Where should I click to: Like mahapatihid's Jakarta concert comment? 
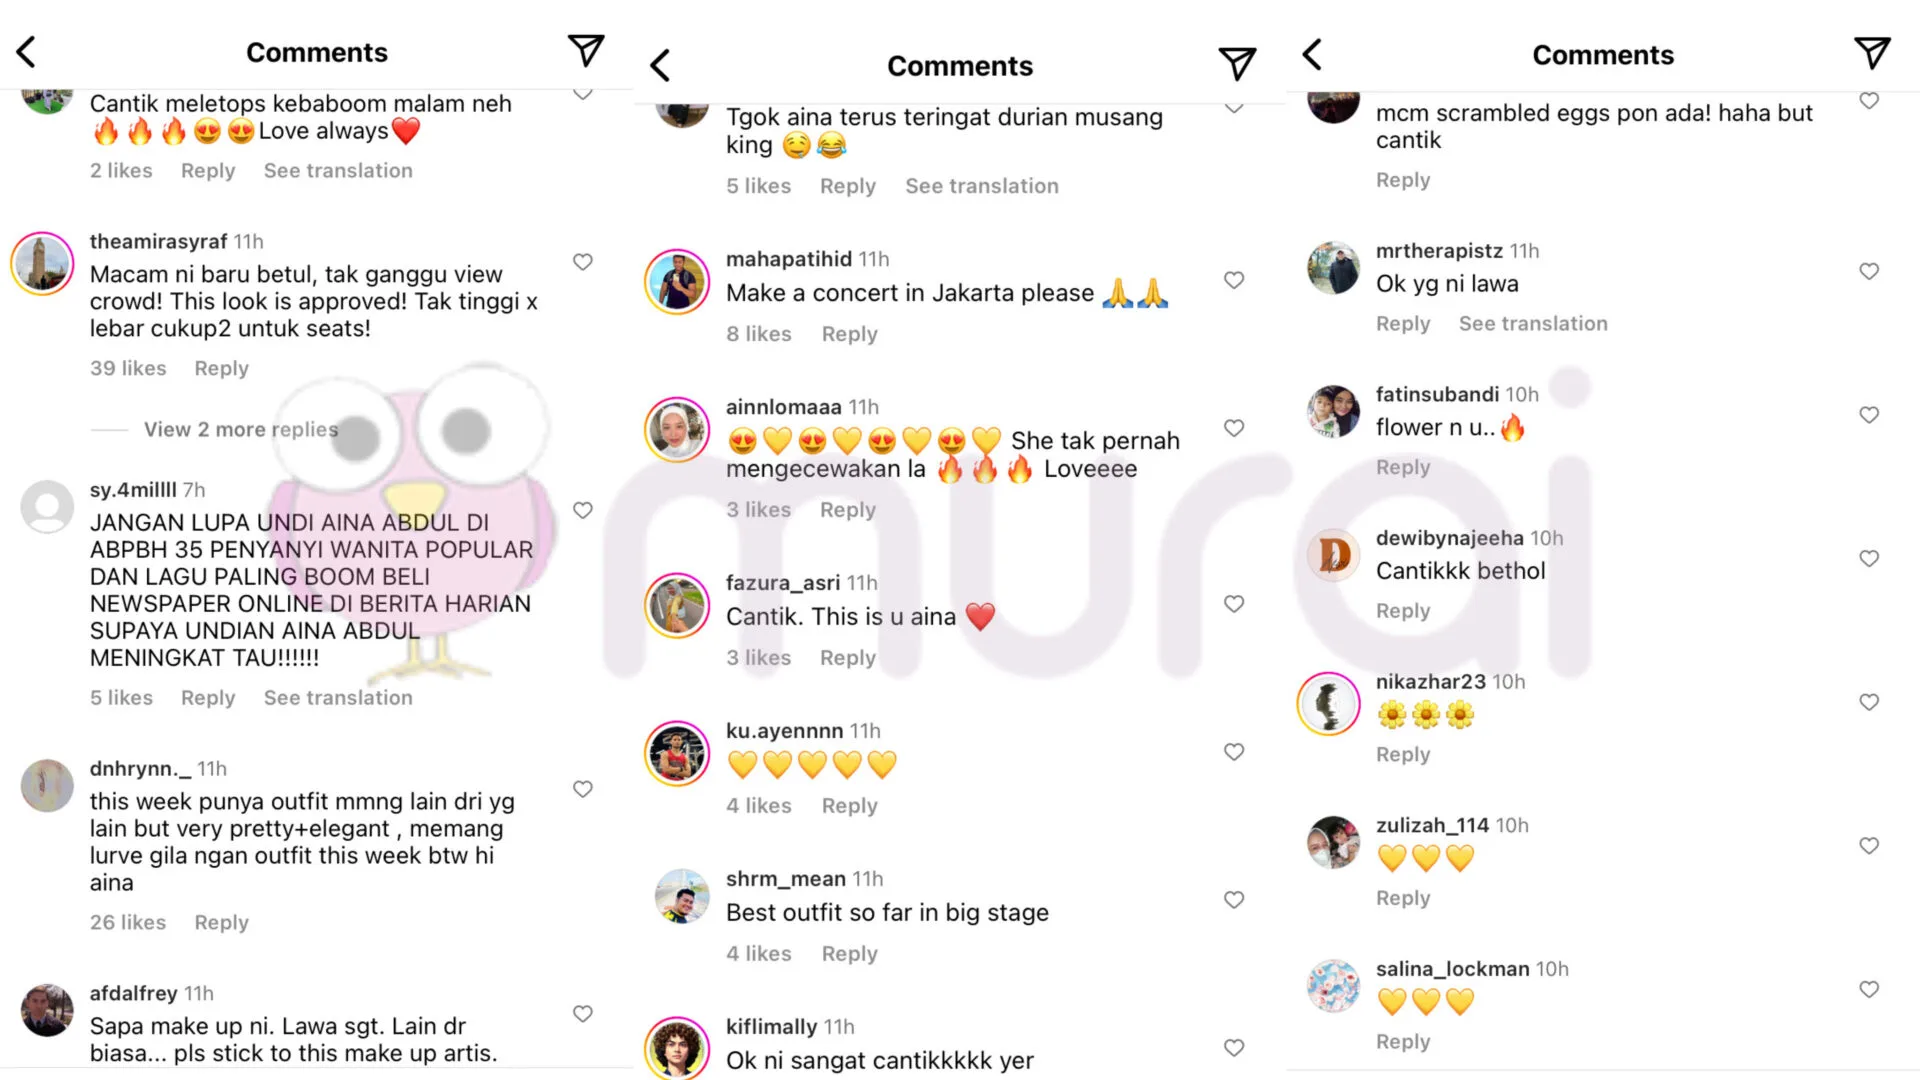coord(1234,280)
